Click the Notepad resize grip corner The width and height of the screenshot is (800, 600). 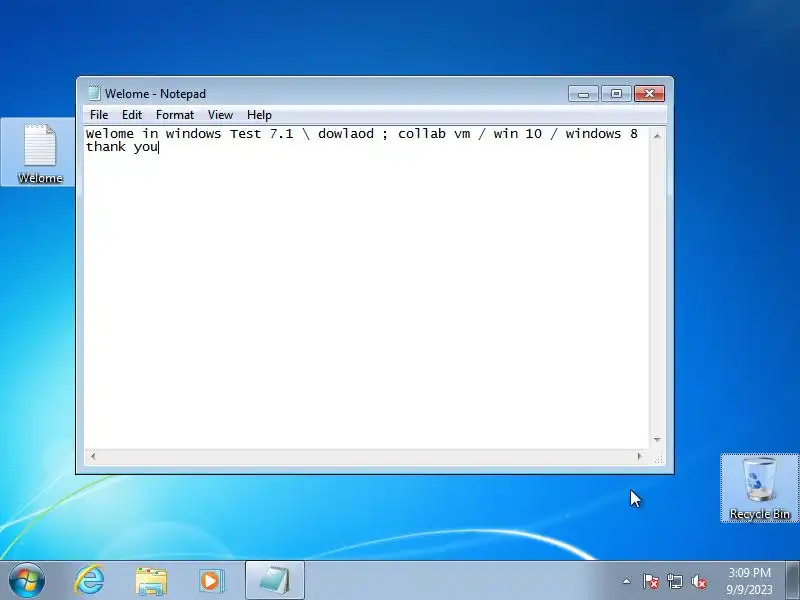tap(658, 459)
